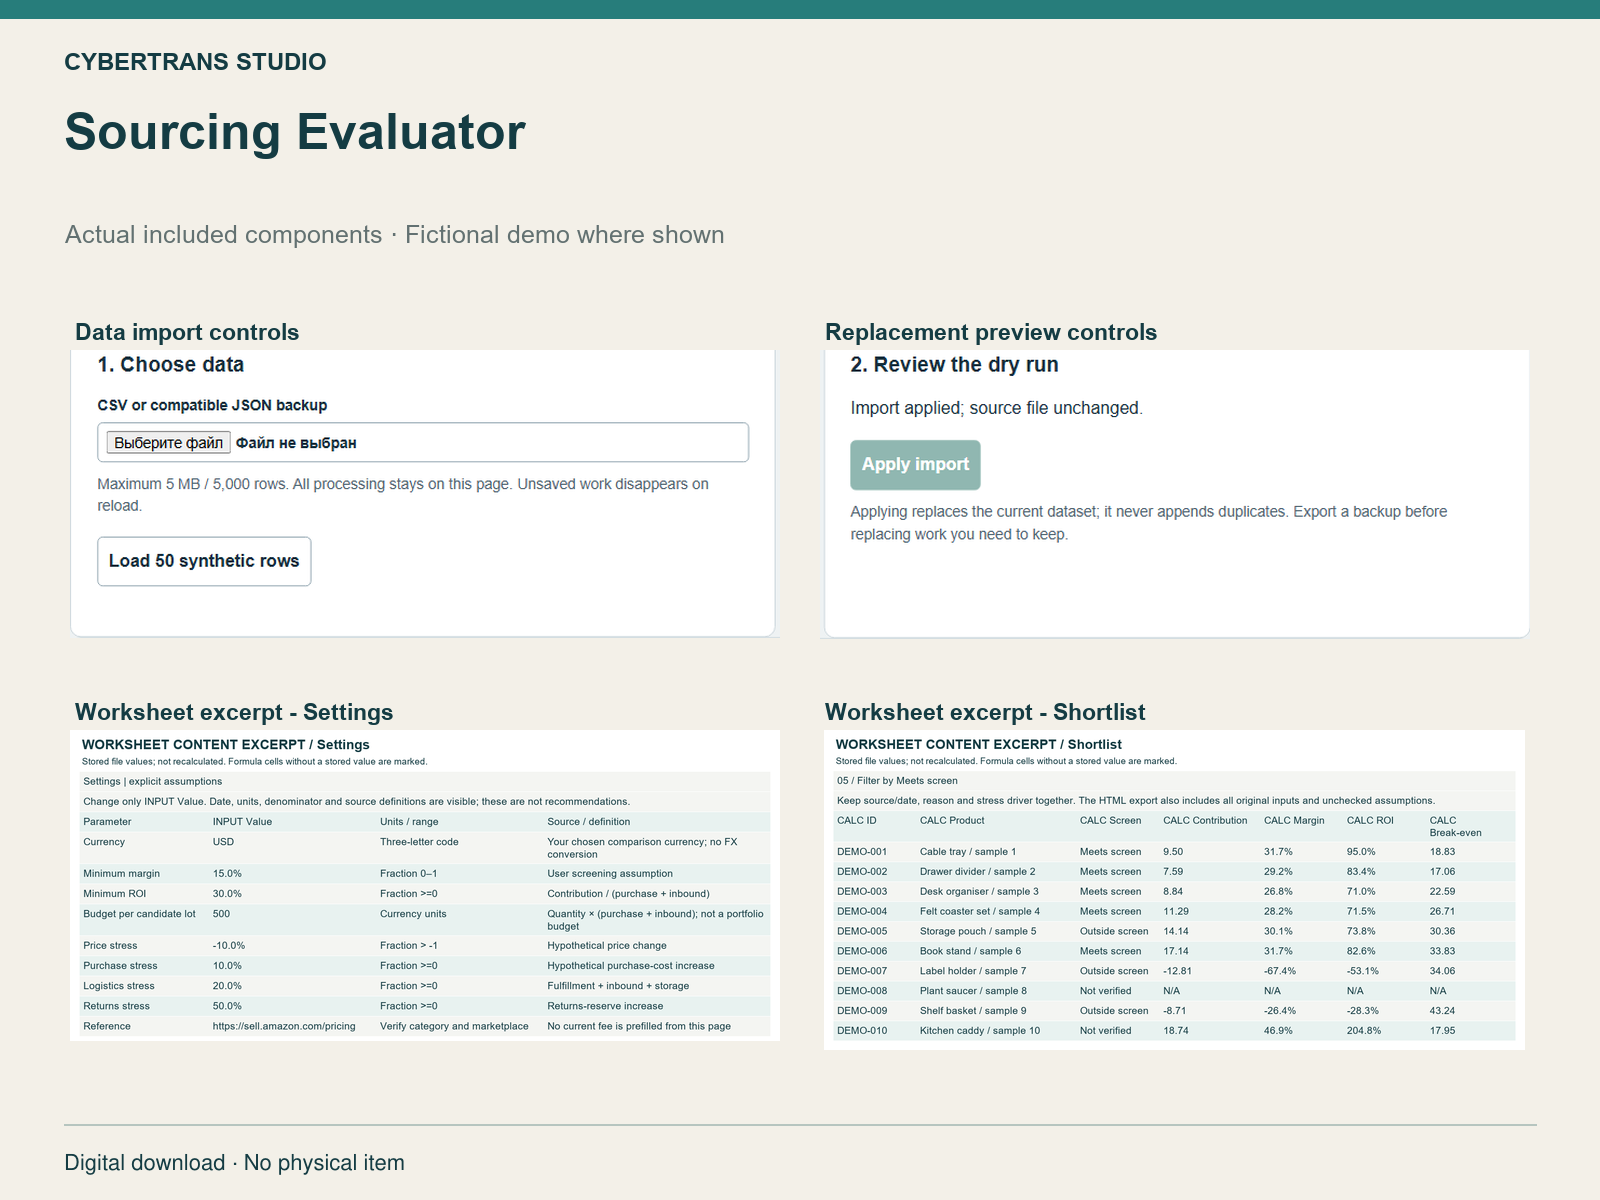Click Outside screen status for DEMO-007
The image size is (1600, 1200).
tap(1114, 971)
